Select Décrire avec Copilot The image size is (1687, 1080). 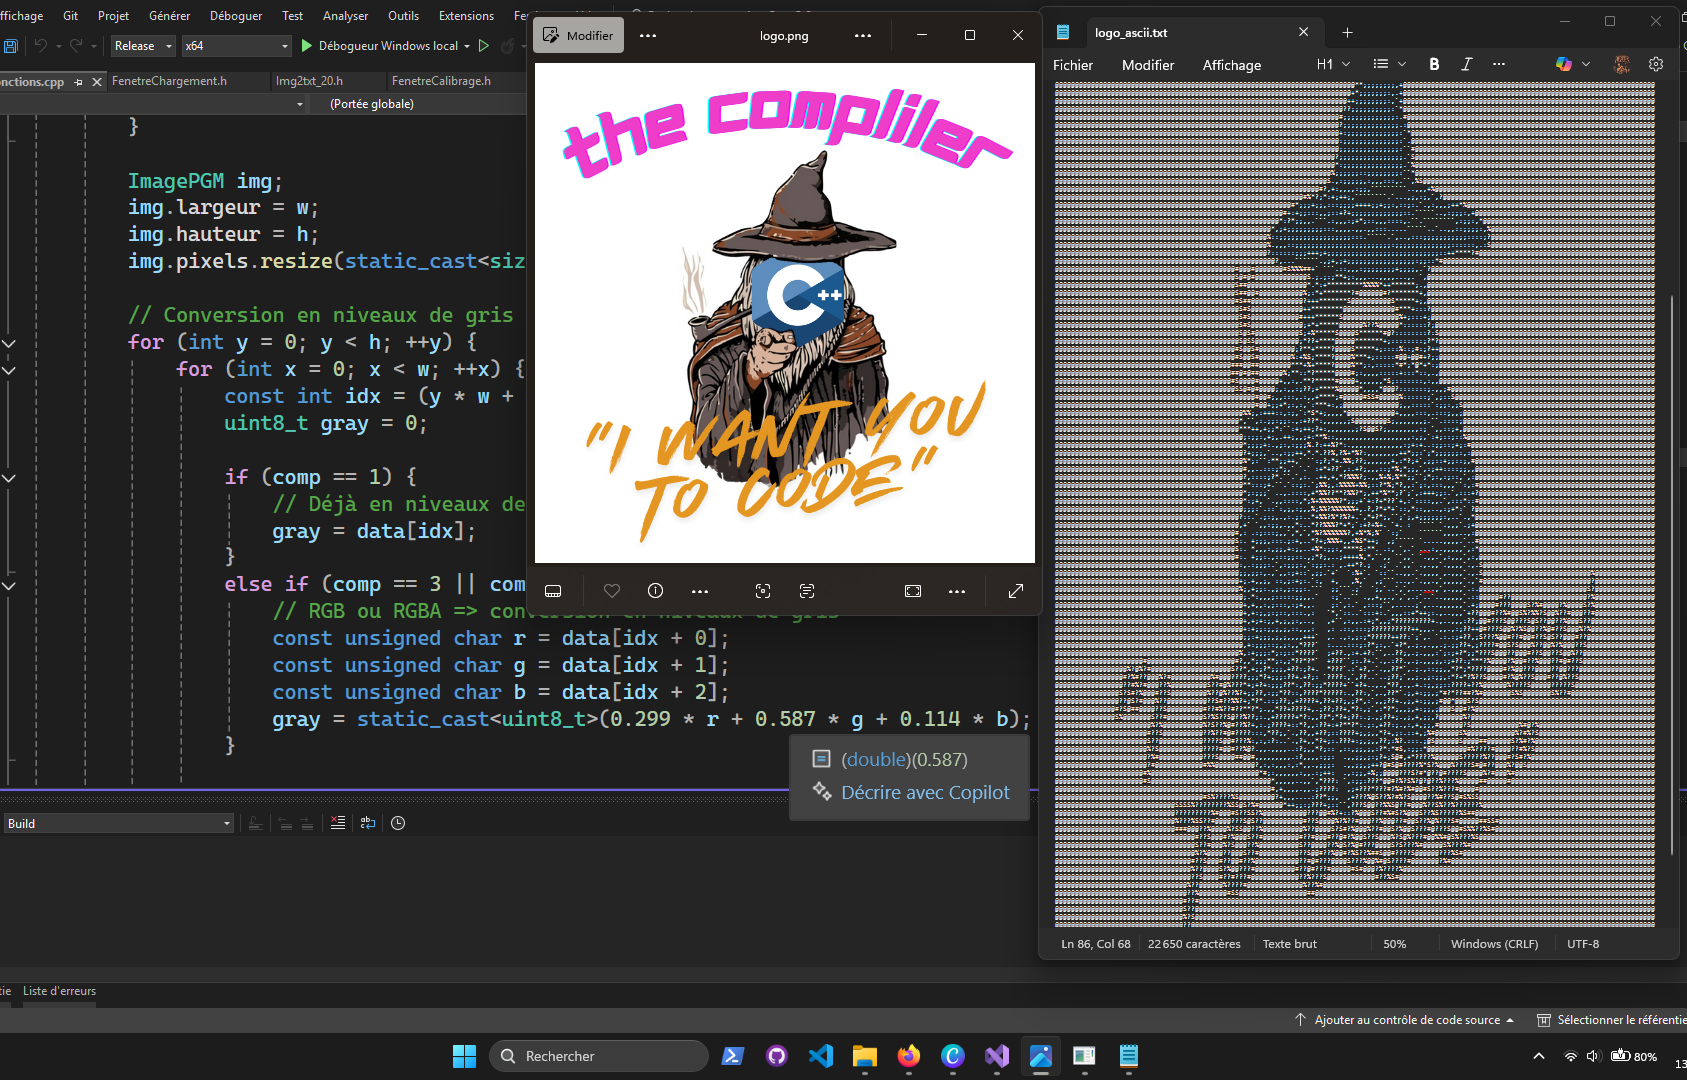coord(924,792)
